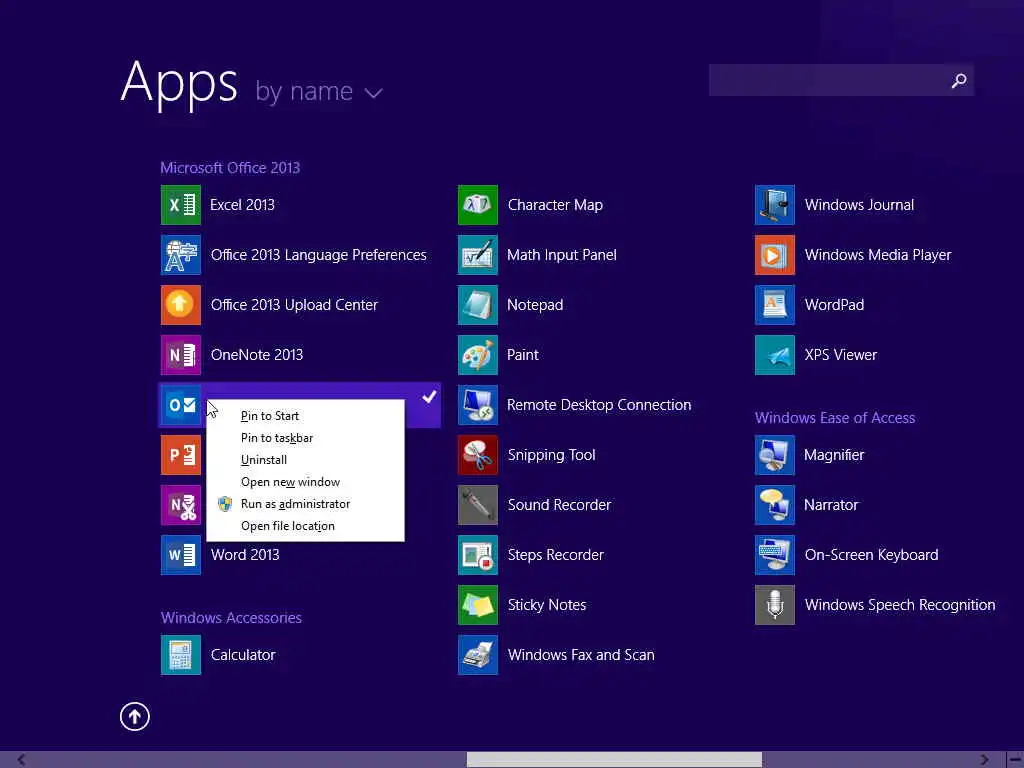Click the 'On-Screen Keyboard' label
Screen dimensions: 1024x768
(871, 555)
